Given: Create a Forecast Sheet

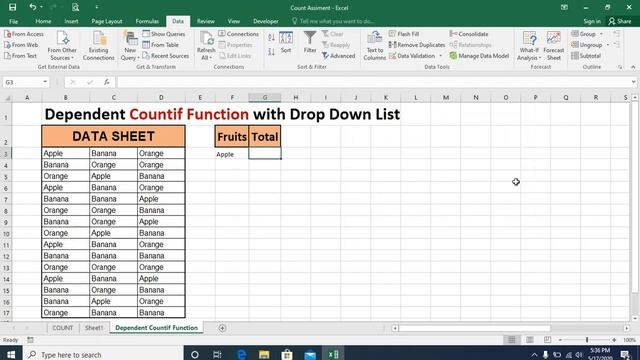Looking at the screenshot, I should tap(553, 46).
